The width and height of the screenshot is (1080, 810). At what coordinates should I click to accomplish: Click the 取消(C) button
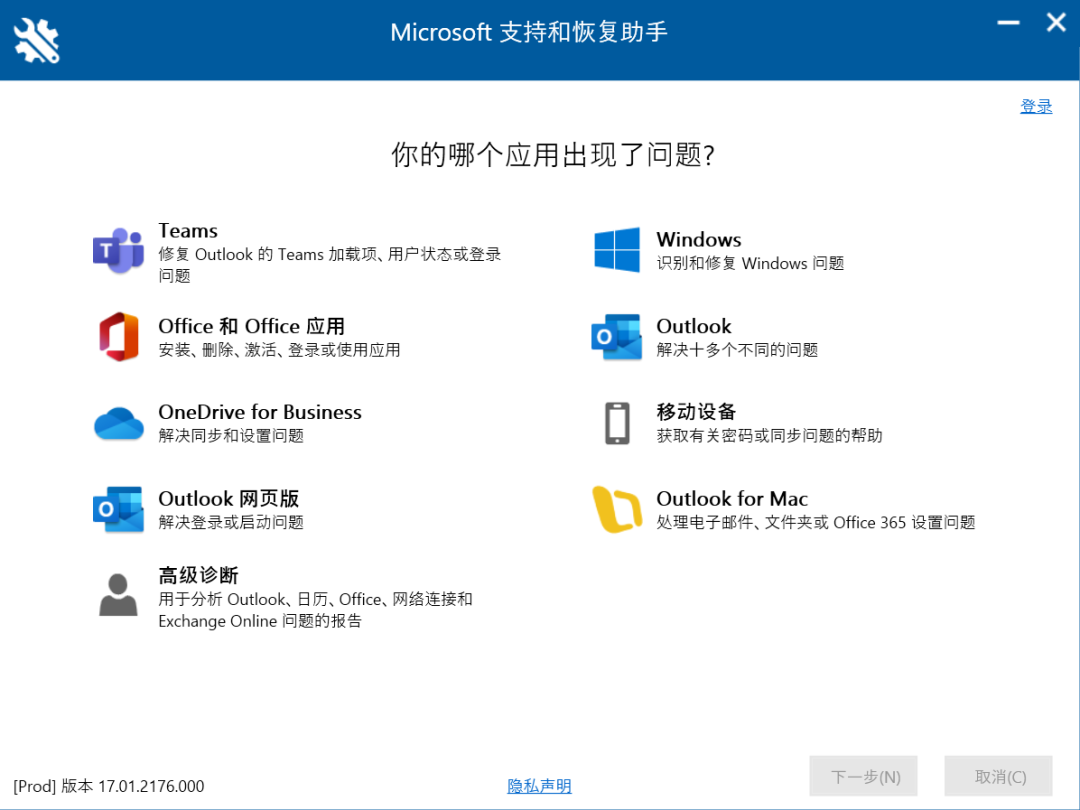pos(999,776)
